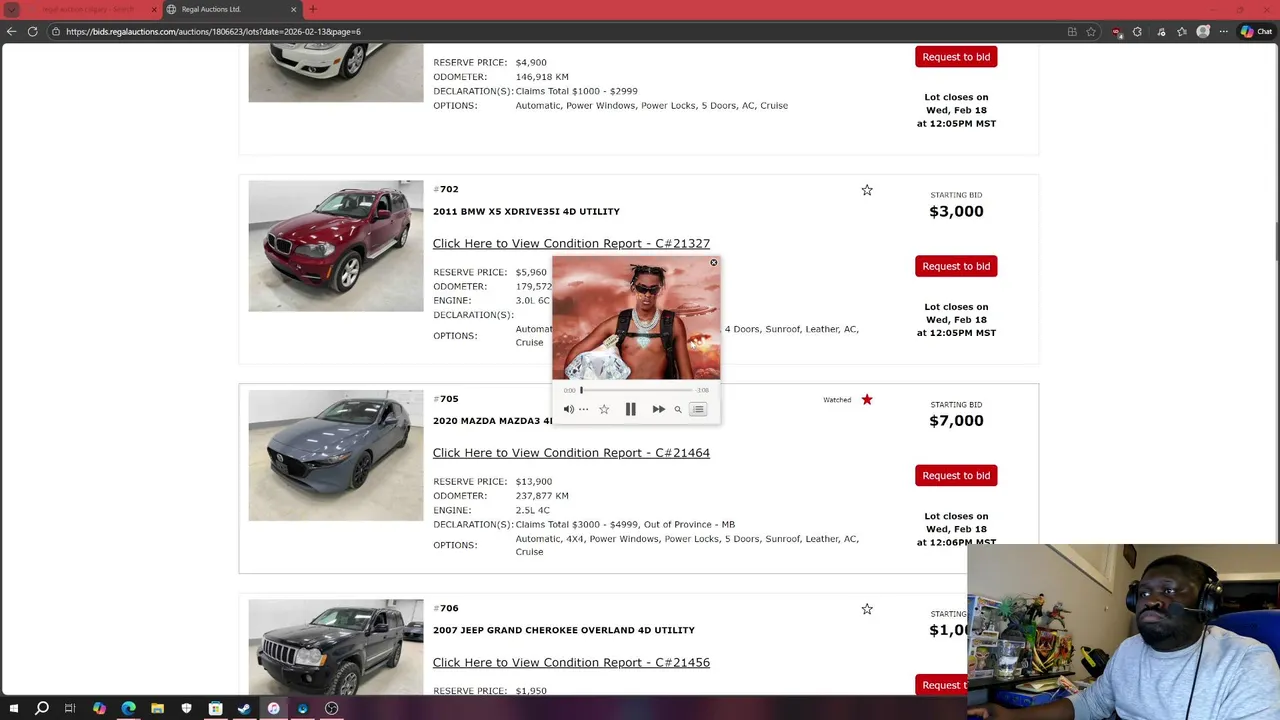The width and height of the screenshot is (1280, 720).
Task: Open the browser extensions icon
Action: click(x=1137, y=31)
